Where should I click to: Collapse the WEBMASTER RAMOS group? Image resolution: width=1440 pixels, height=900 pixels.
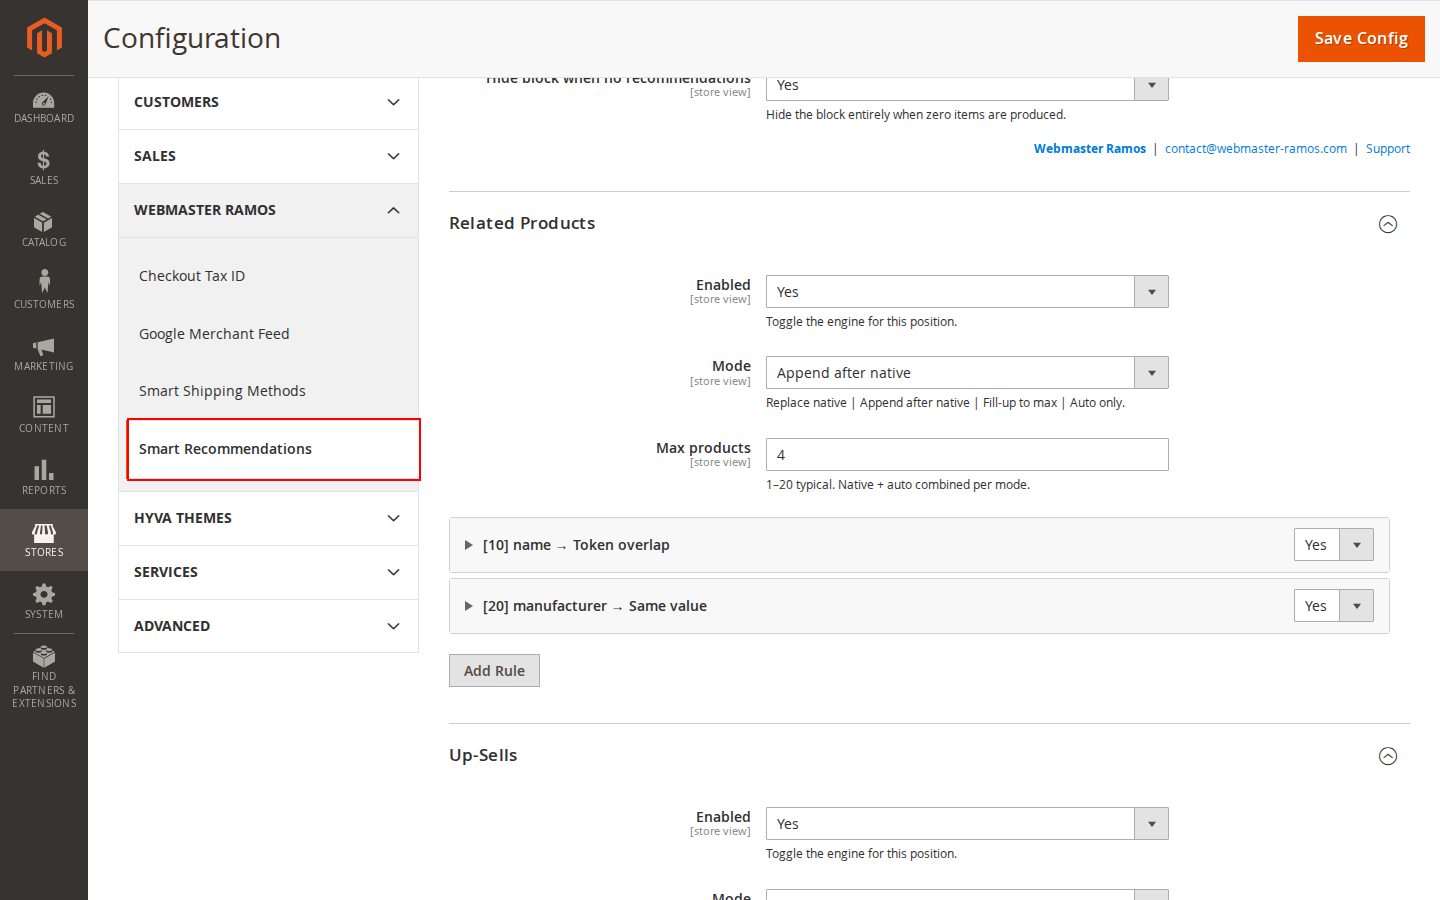(x=268, y=210)
